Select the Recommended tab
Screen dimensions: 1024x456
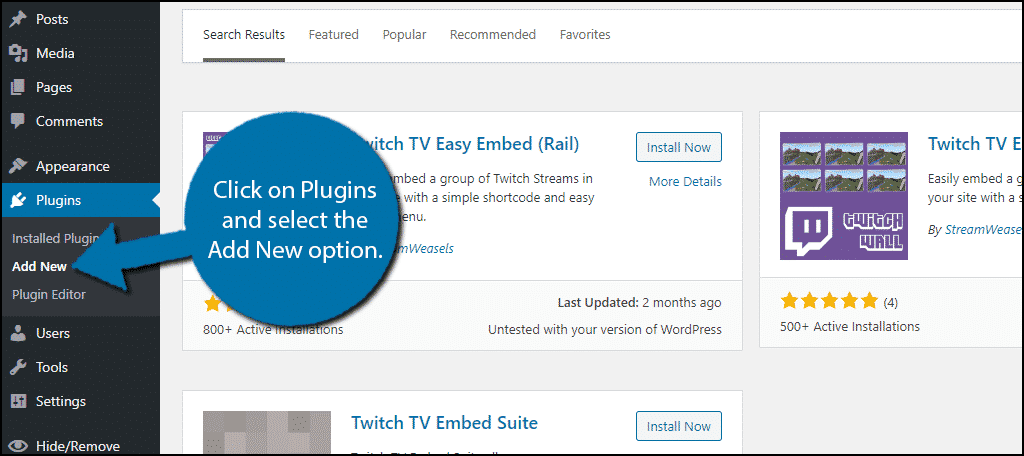493,35
